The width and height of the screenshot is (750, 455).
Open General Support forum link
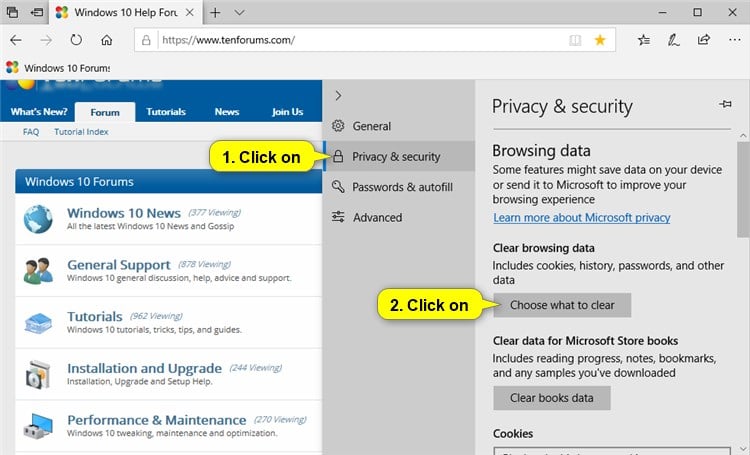pyautogui.click(x=119, y=265)
